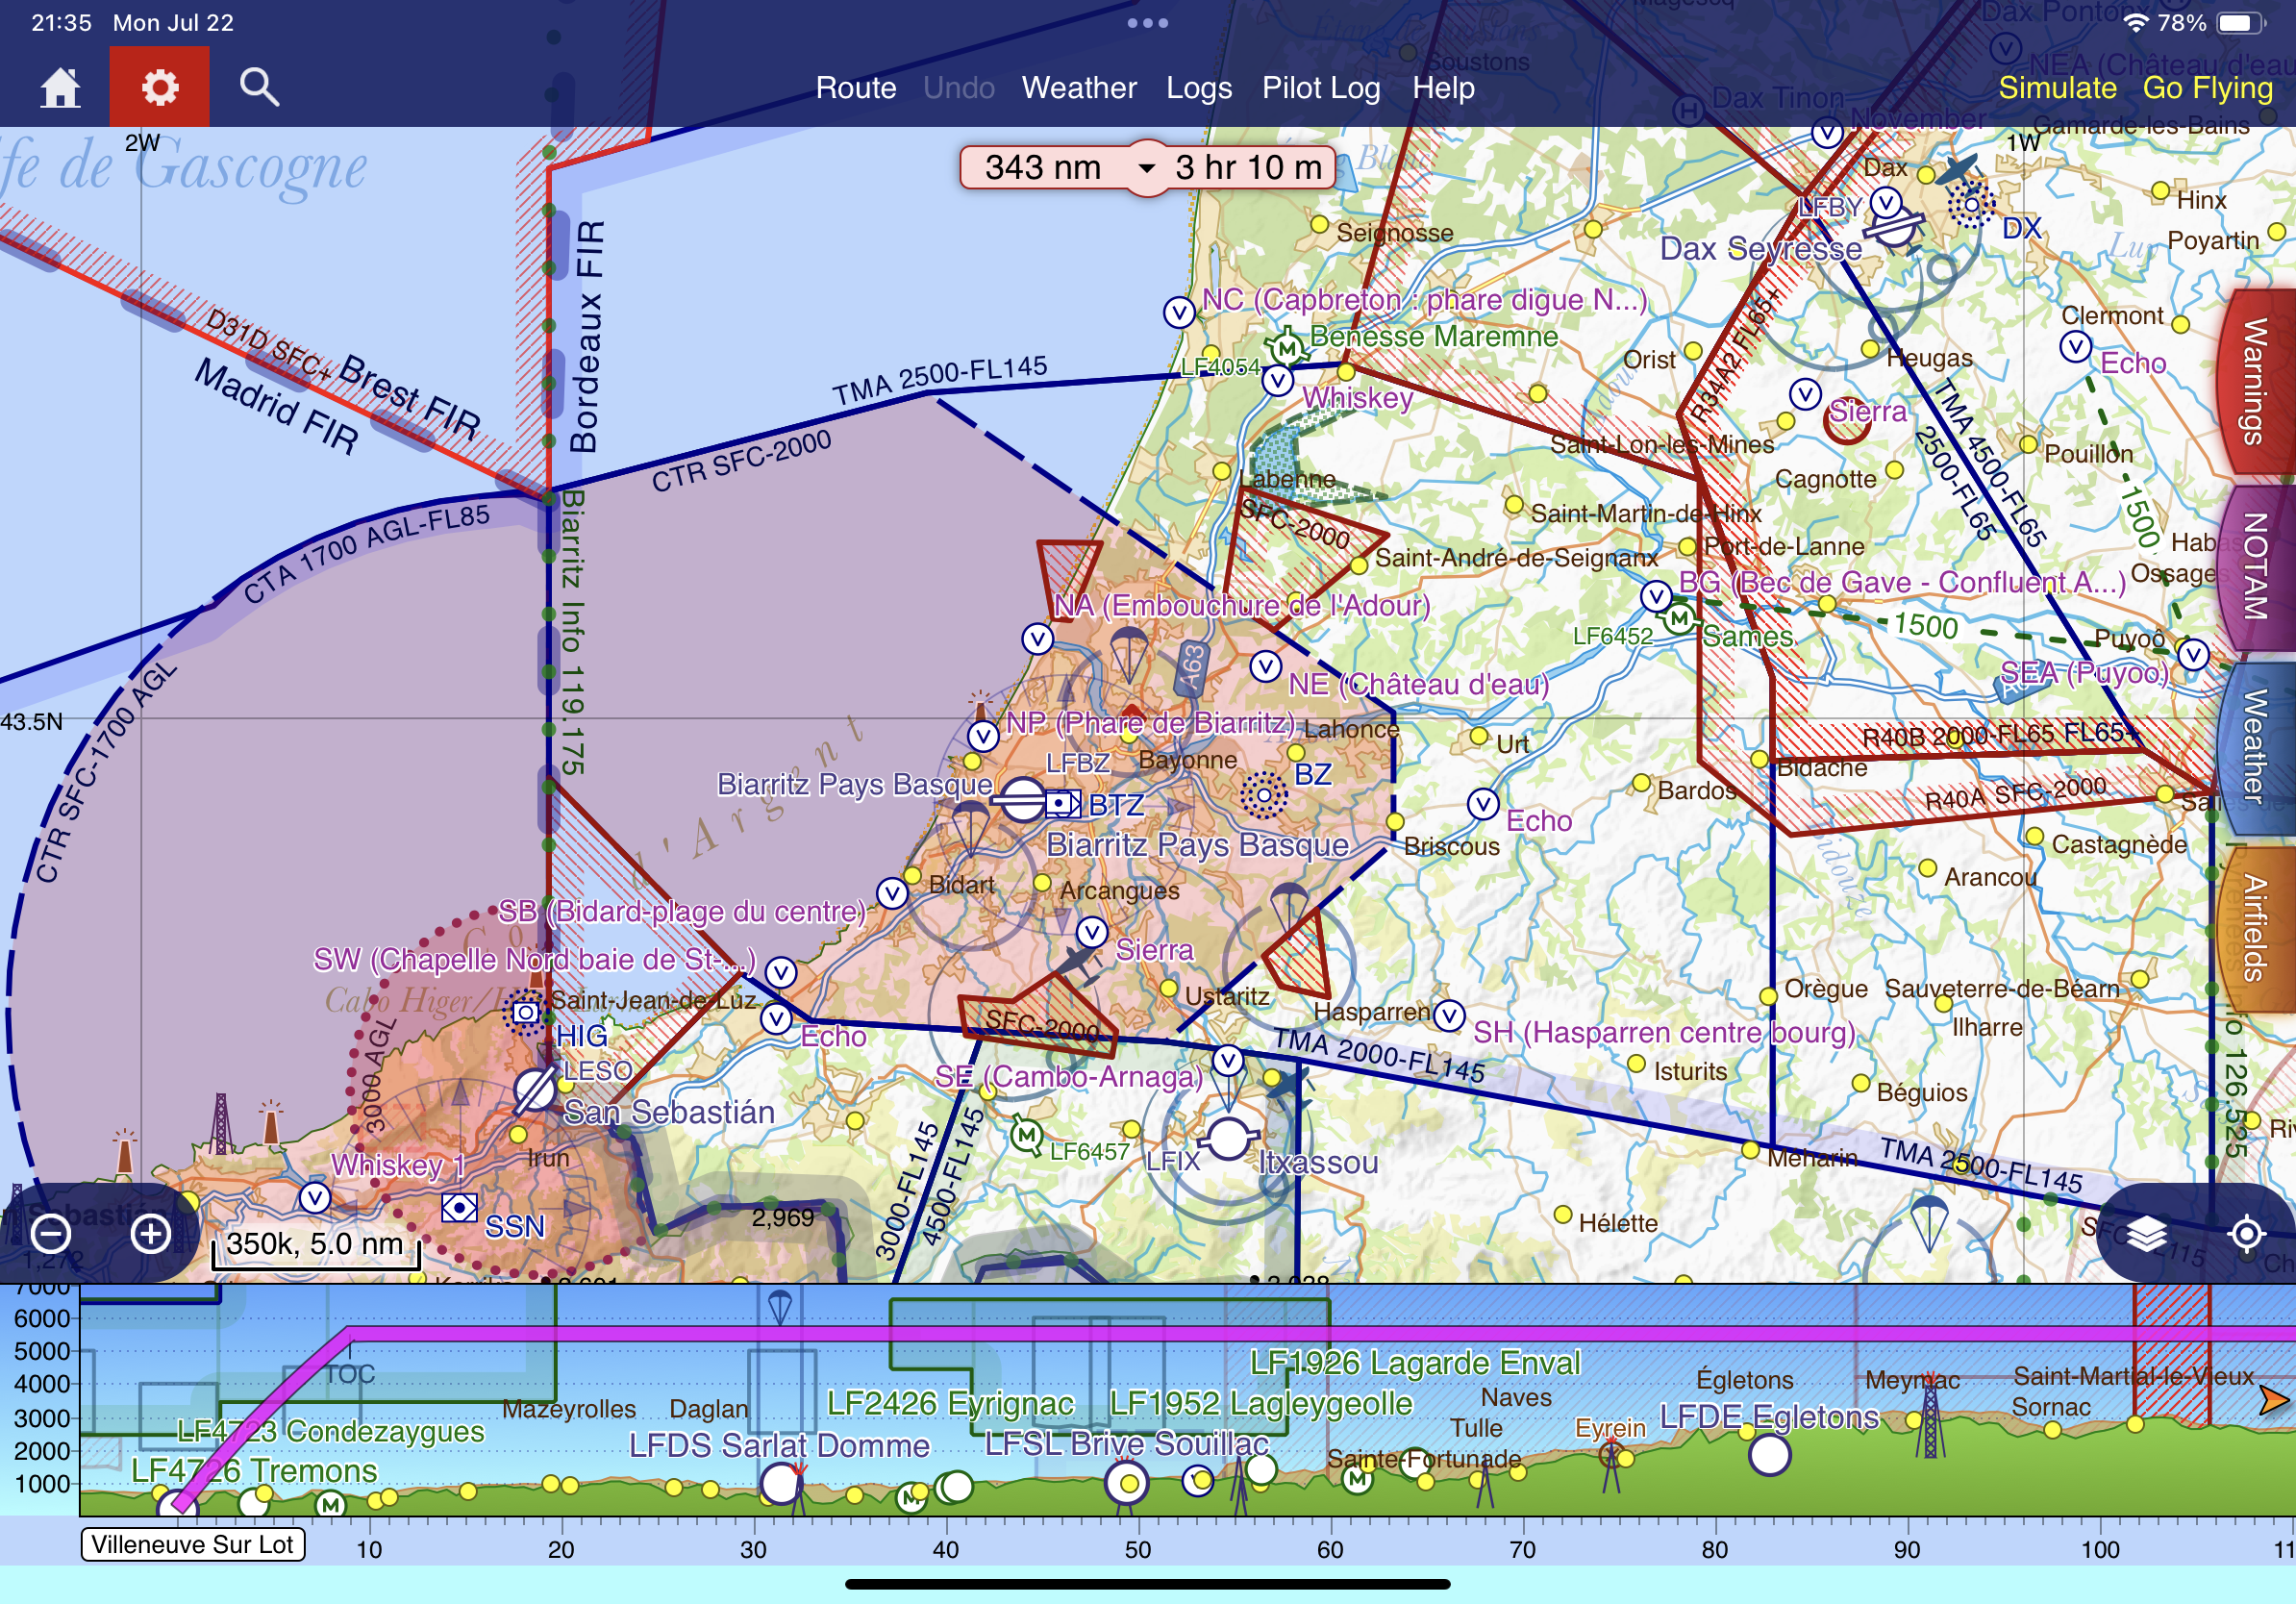Start Simulate mode
The image size is (2296, 1604).
pyautogui.click(x=2057, y=88)
